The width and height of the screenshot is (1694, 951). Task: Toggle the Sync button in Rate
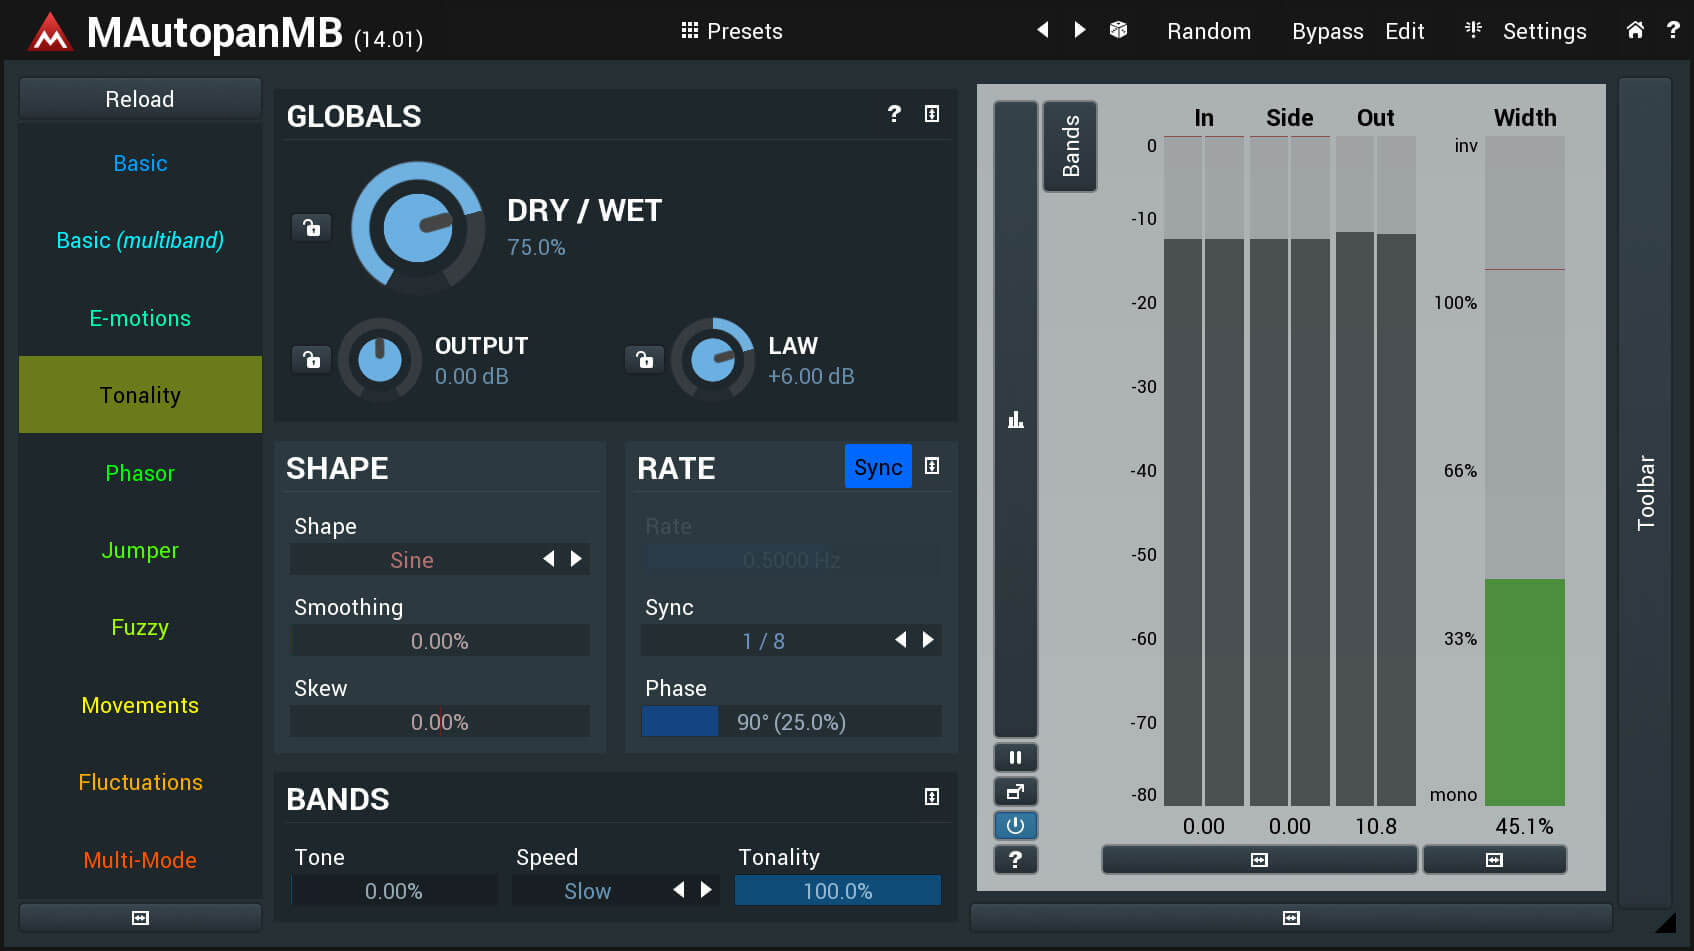(x=878, y=467)
